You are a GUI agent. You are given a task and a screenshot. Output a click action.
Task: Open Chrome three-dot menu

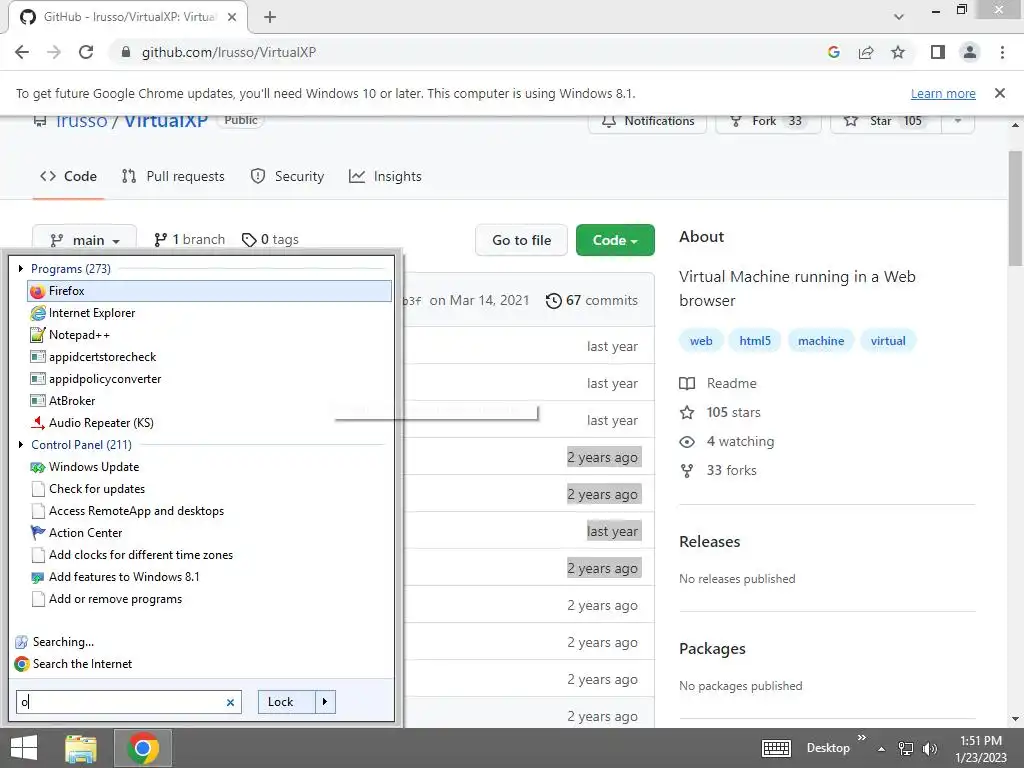coord(1002,52)
